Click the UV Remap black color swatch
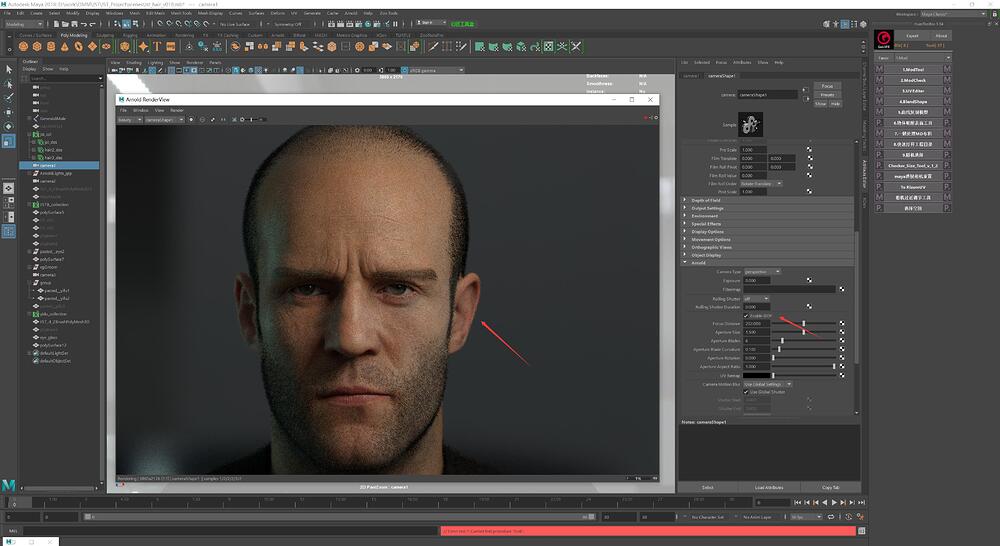Viewport: 1000px width, 546px height. click(x=757, y=375)
